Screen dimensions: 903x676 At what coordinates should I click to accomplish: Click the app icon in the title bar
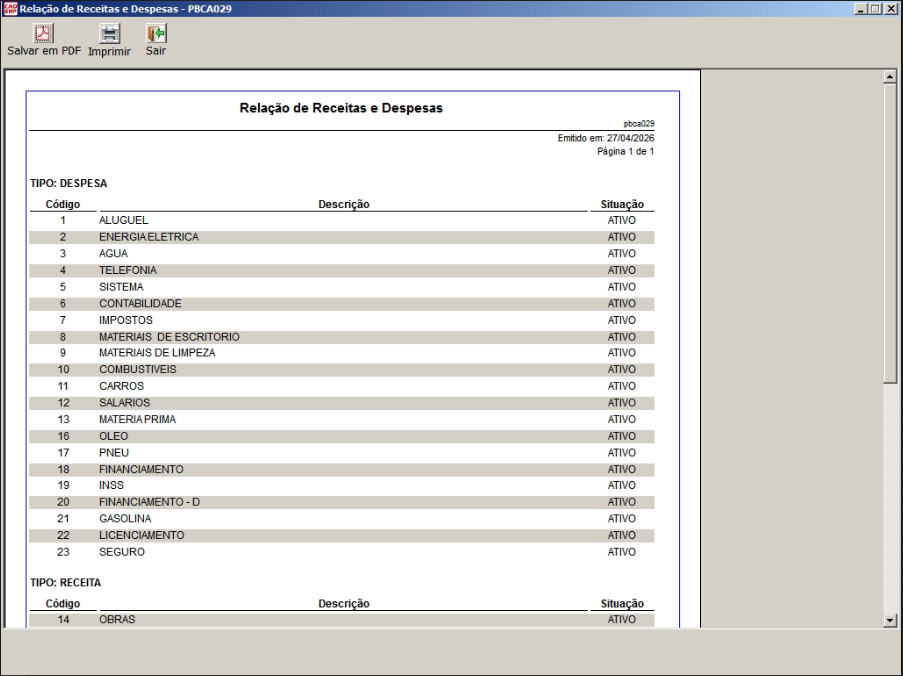point(10,9)
